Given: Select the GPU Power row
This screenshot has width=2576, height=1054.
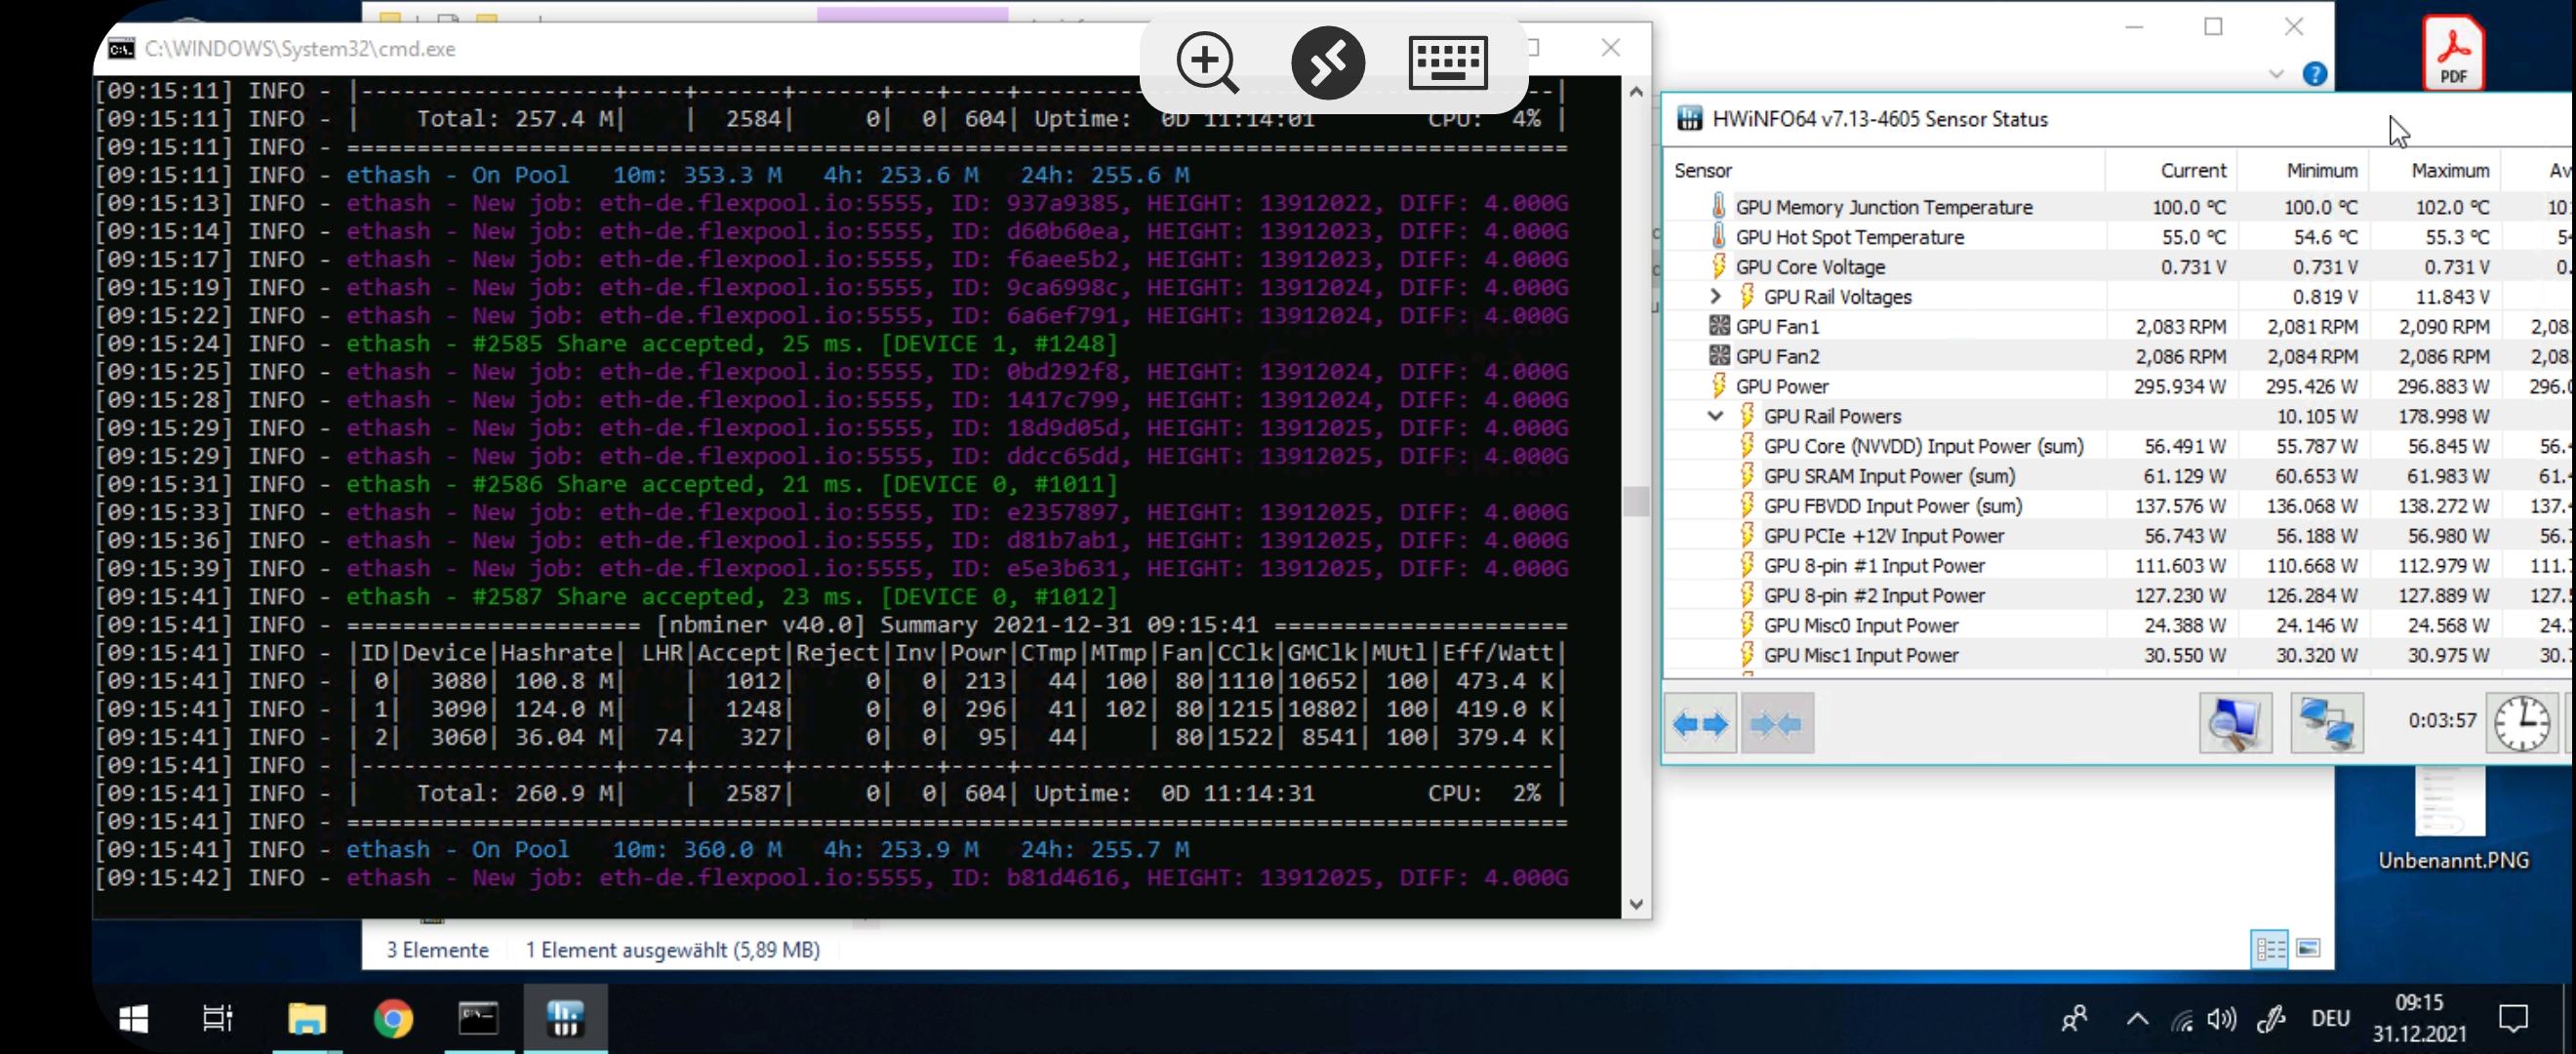Looking at the screenshot, I should pyautogui.click(x=2116, y=386).
